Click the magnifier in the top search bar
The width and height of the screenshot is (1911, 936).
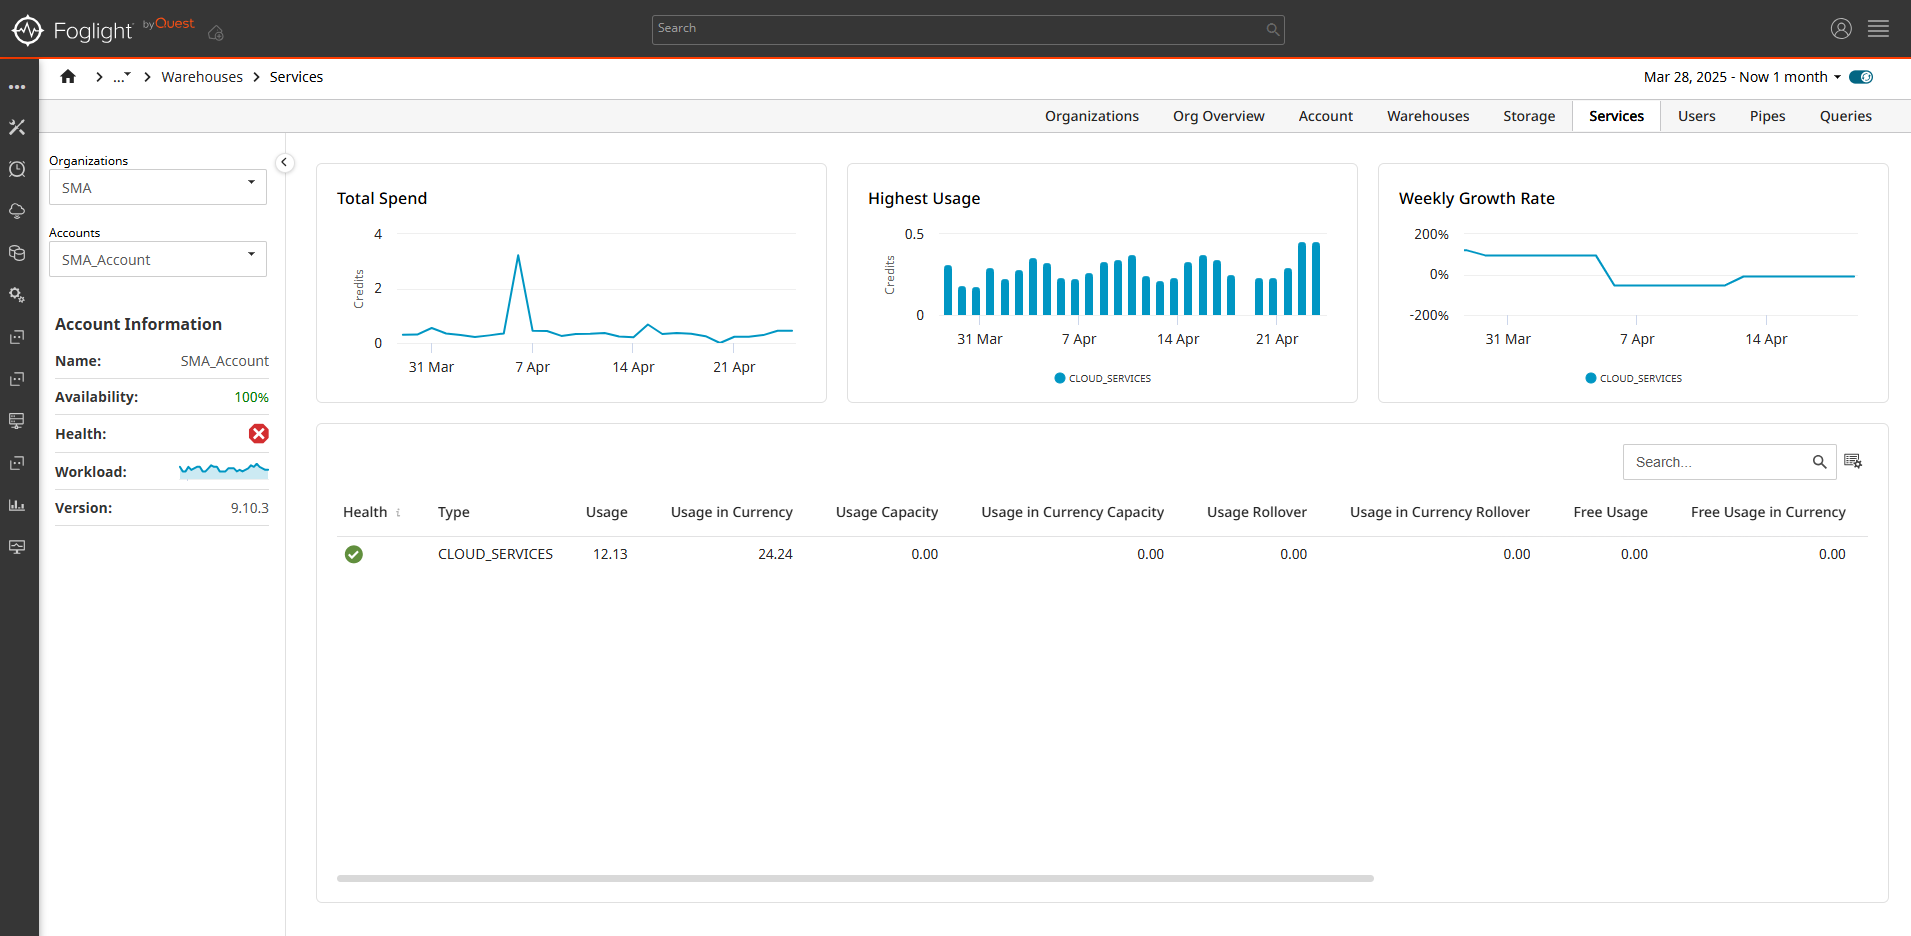click(x=1272, y=29)
